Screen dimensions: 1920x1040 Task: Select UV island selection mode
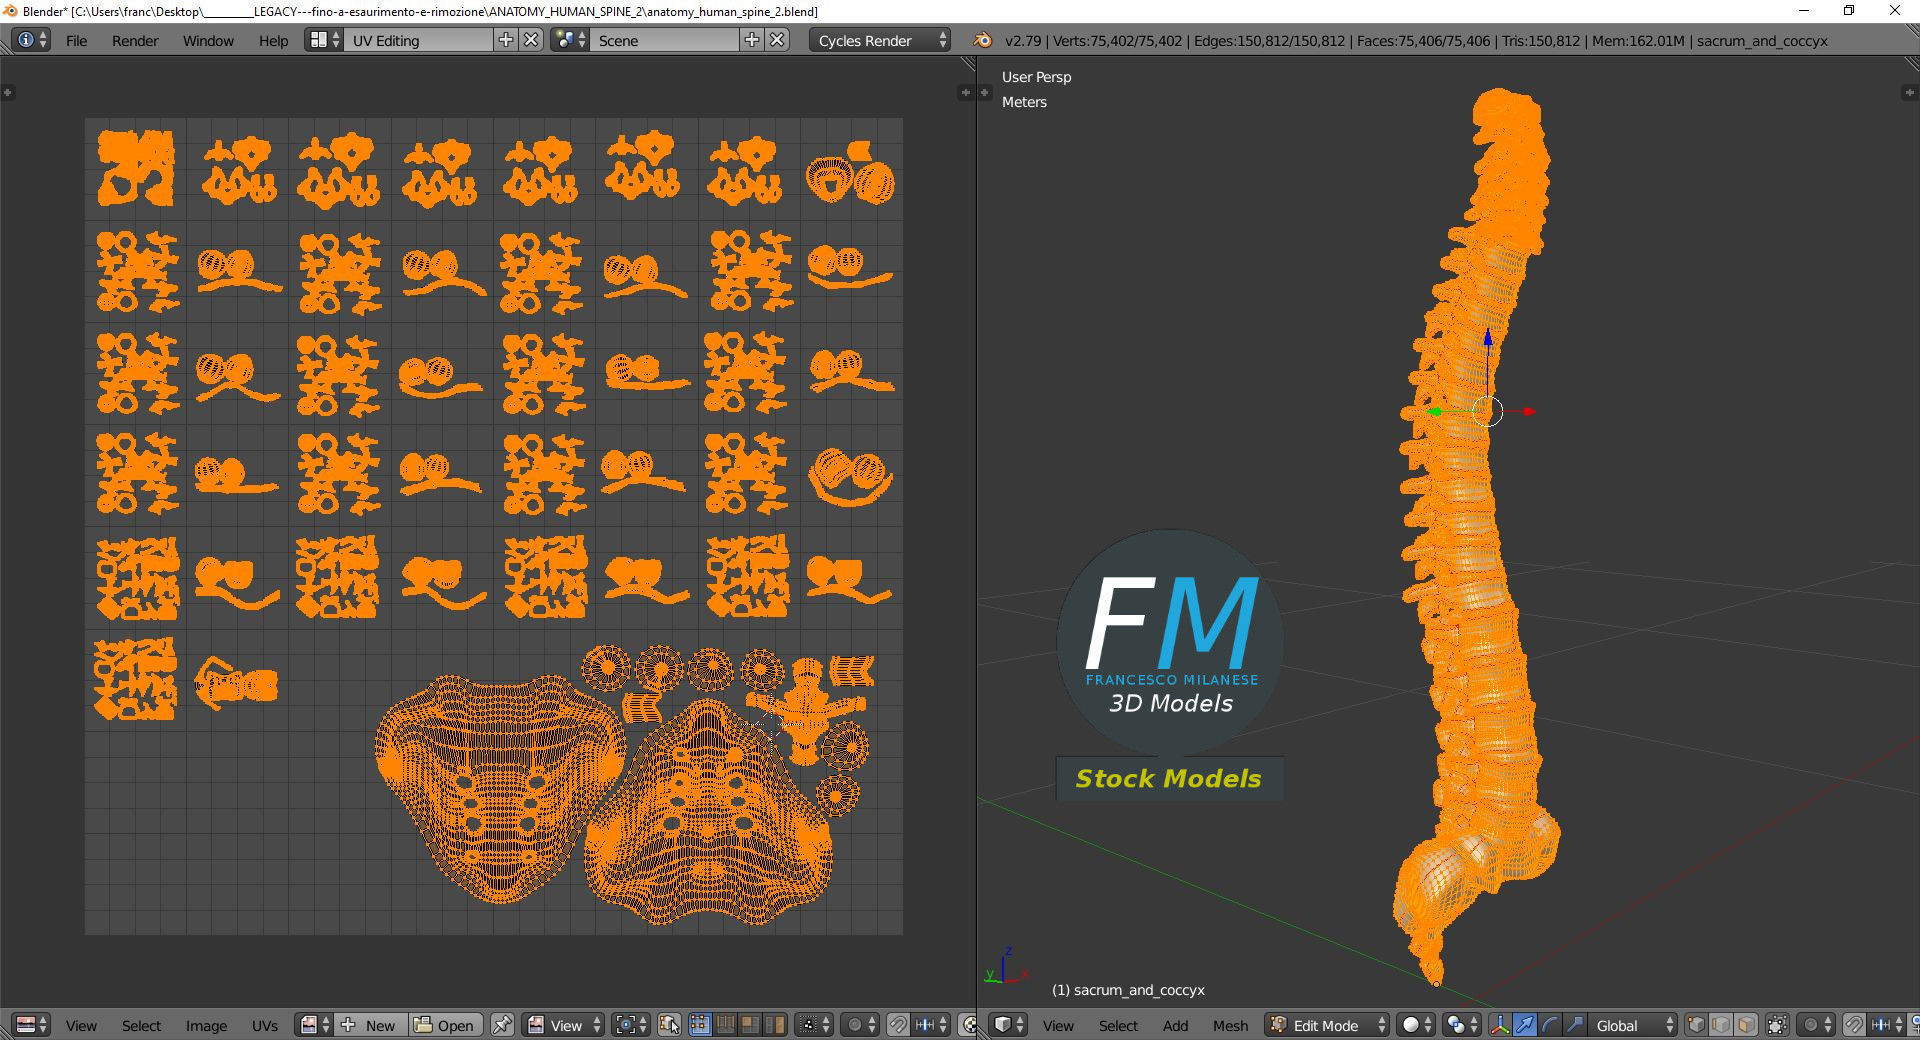pos(774,1025)
